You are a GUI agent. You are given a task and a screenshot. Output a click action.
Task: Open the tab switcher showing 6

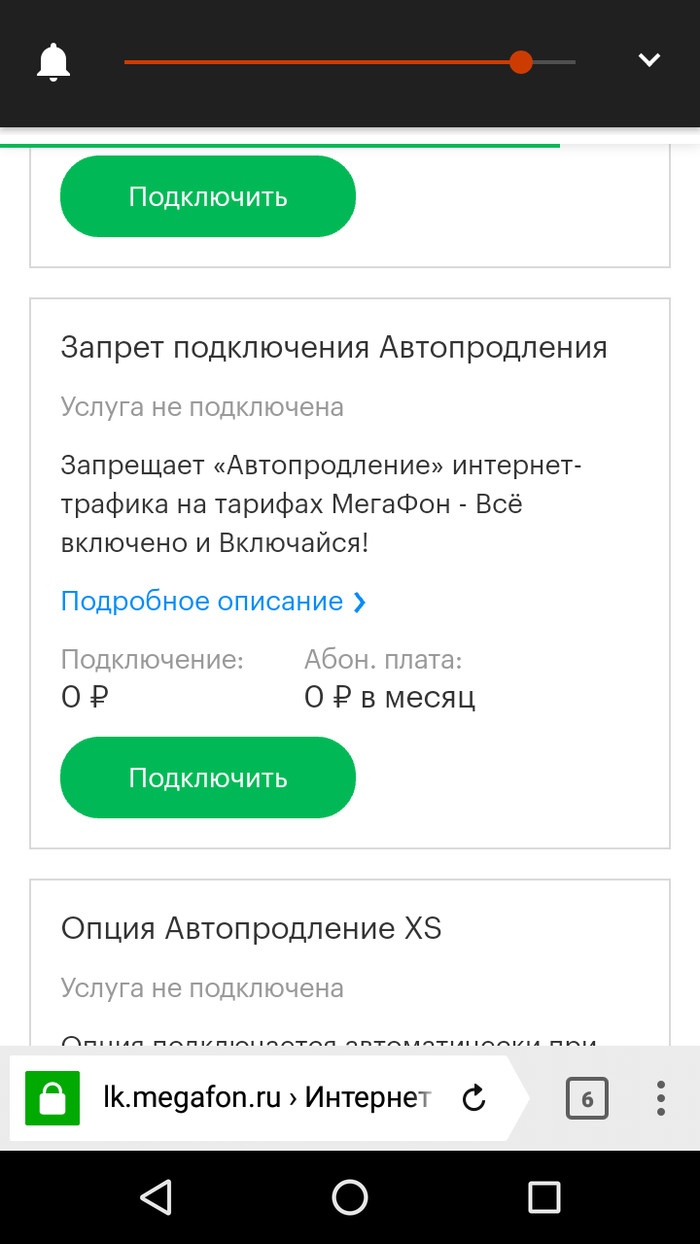(587, 1099)
